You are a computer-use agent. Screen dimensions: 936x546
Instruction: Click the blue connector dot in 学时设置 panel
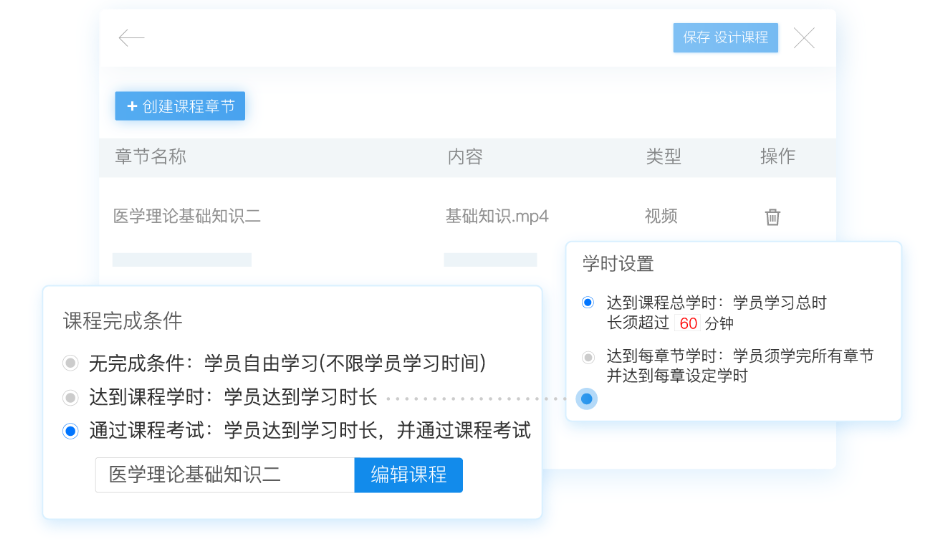[x=587, y=399]
